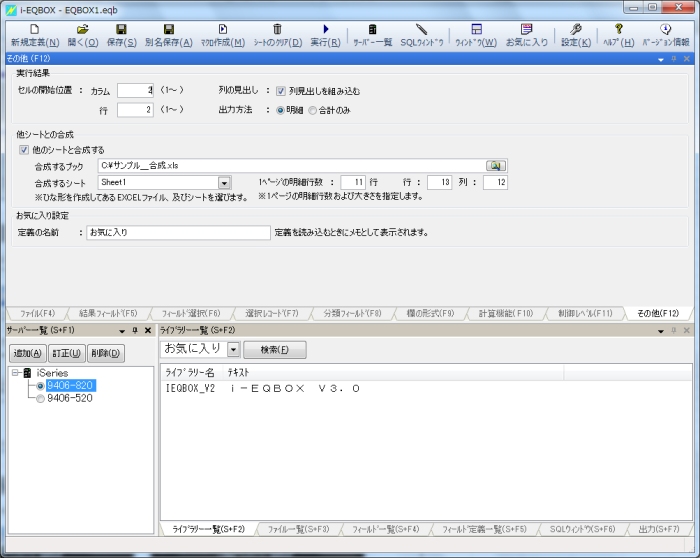Open お気に入り favorites toolbar icon

coord(527,29)
